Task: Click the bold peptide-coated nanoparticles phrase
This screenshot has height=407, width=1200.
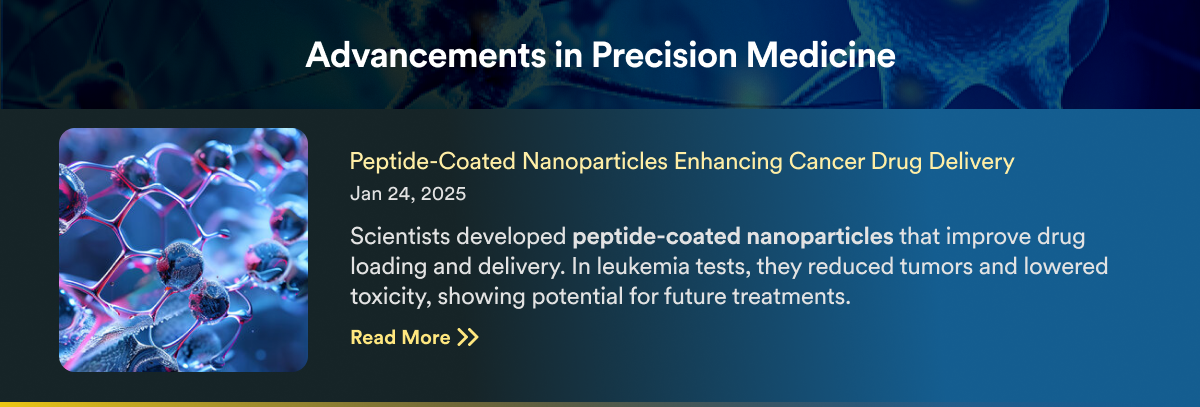Action: [732, 238]
